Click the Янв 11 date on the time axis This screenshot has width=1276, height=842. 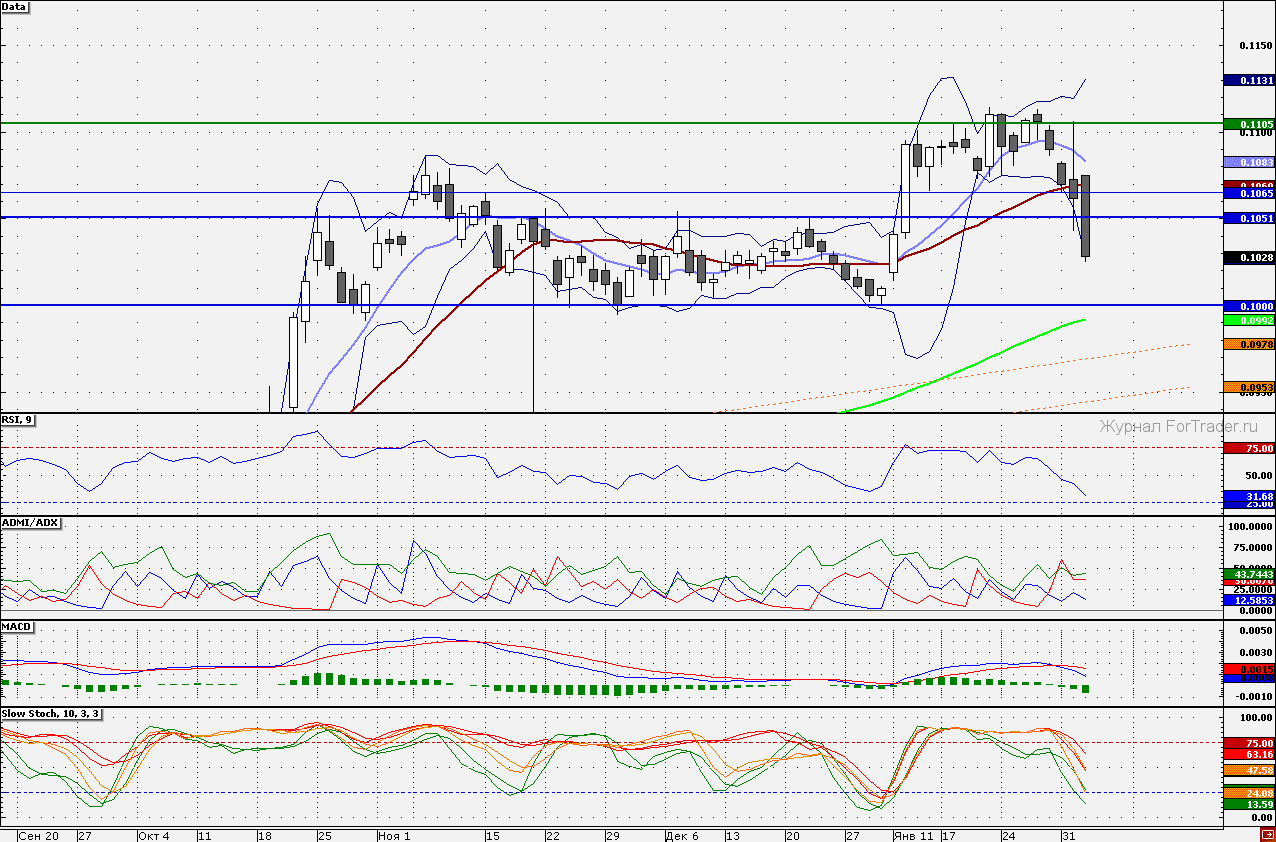[x=914, y=835]
